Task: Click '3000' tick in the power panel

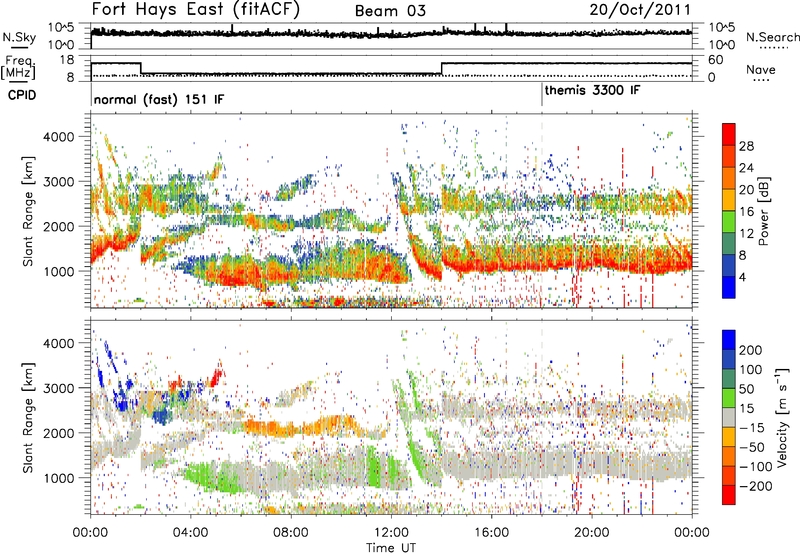Action: click(58, 182)
